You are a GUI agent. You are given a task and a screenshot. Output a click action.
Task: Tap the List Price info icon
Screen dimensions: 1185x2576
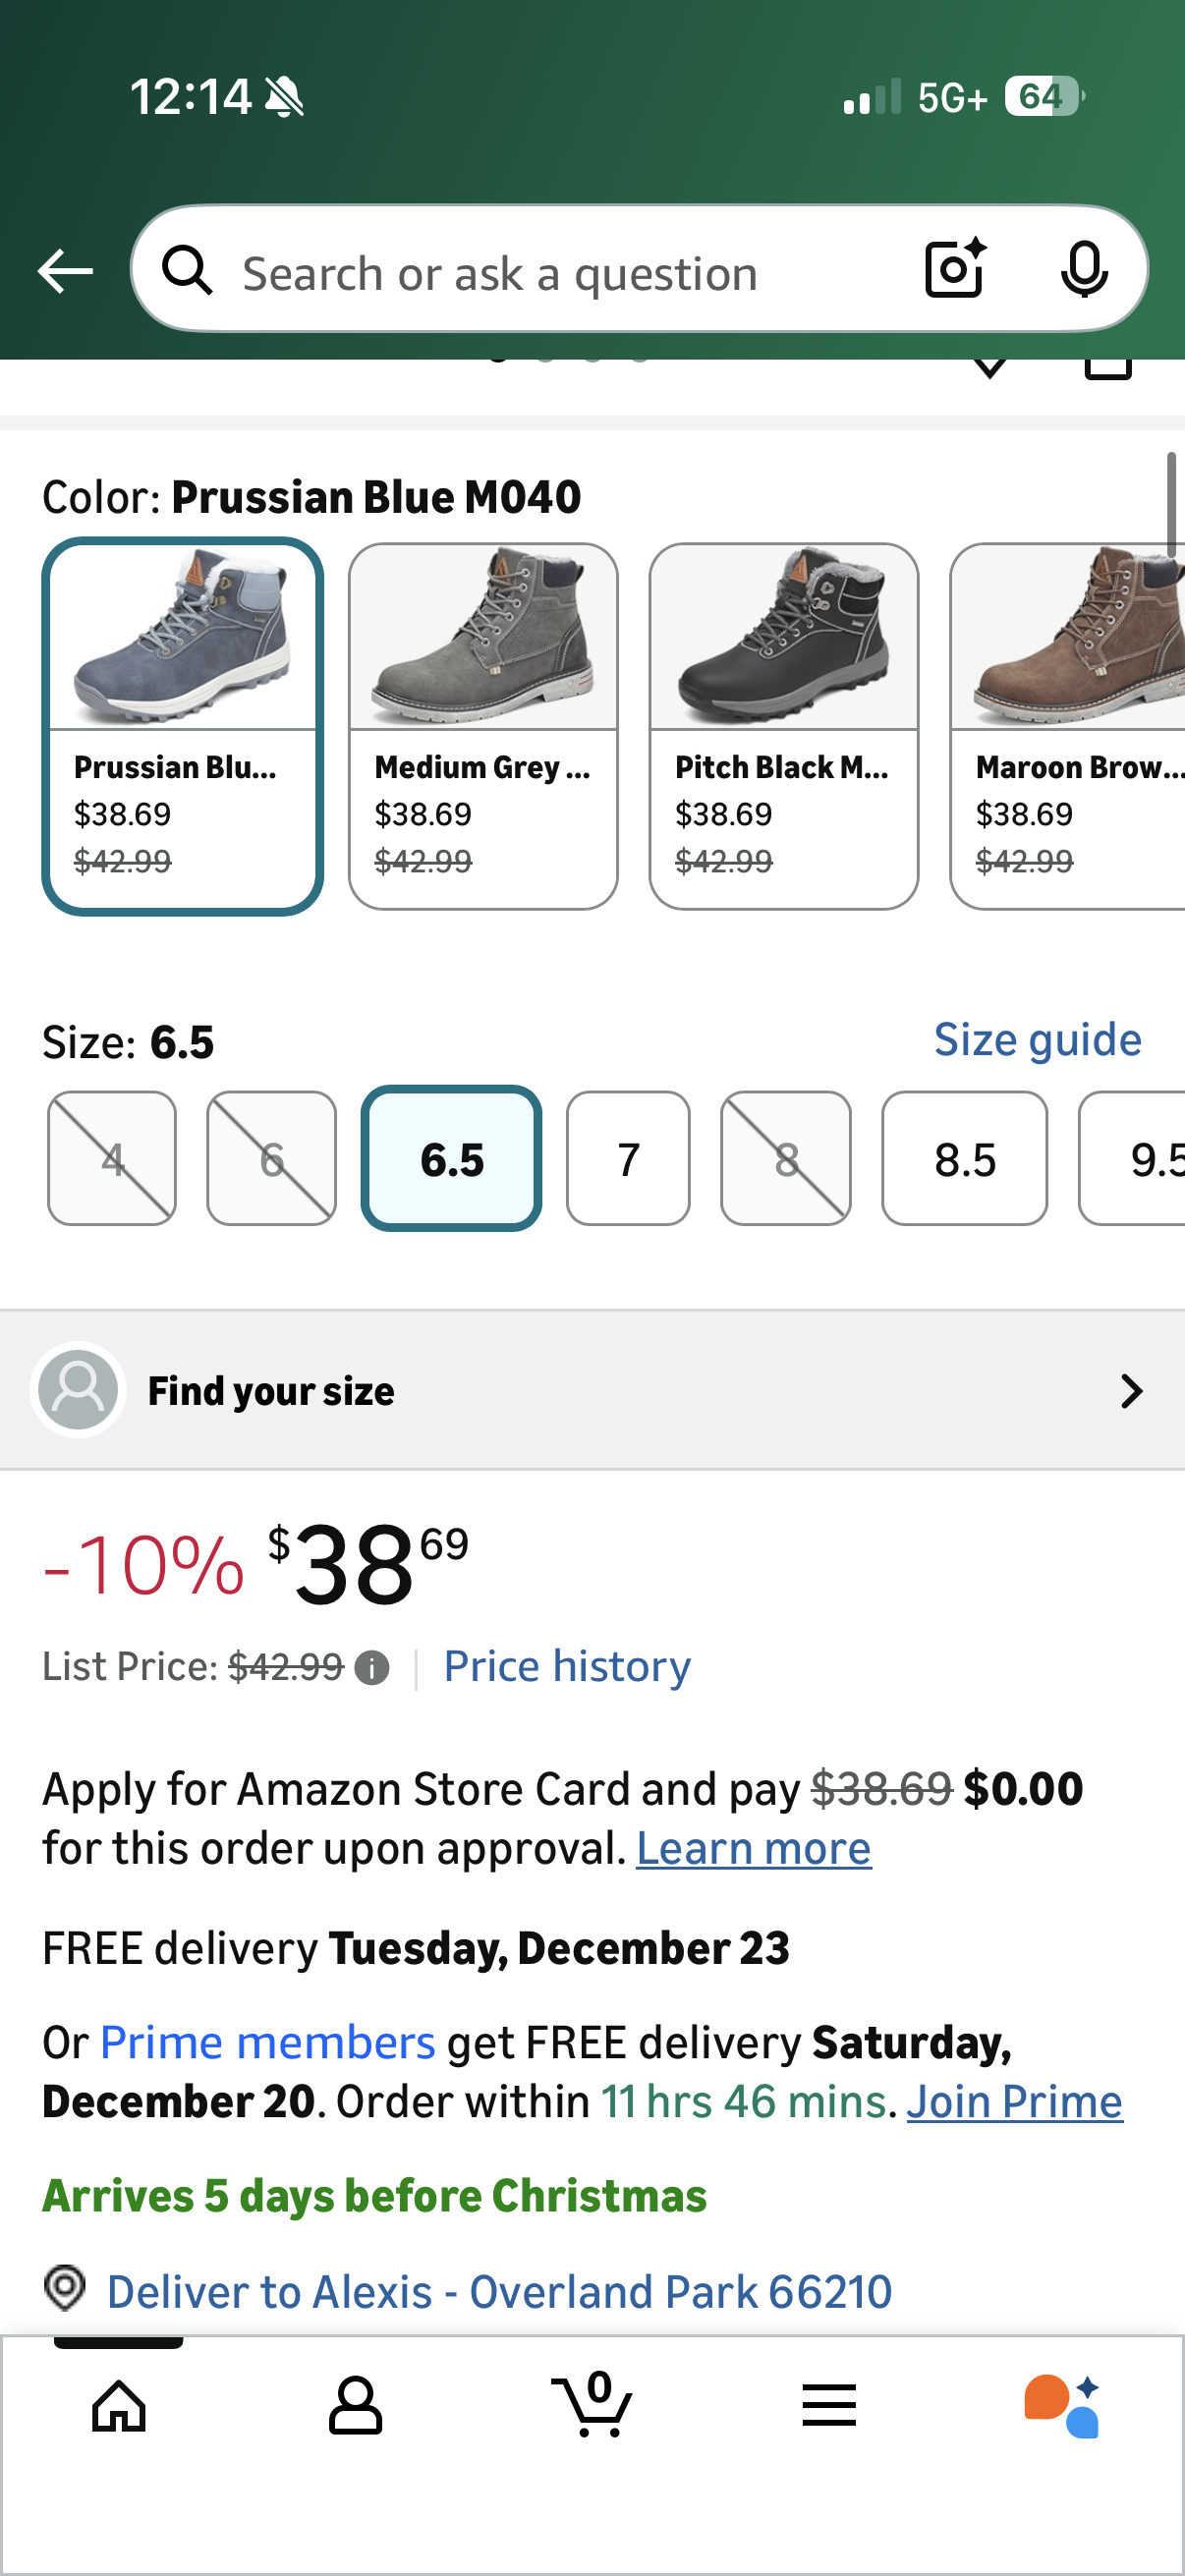(372, 1668)
